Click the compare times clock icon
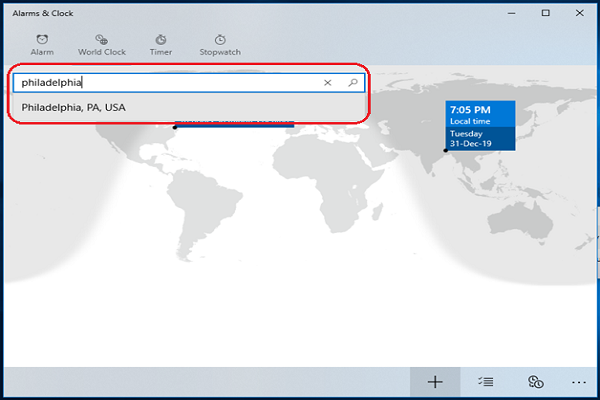The width and height of the screenshot is (600, 400). point(536,382)
